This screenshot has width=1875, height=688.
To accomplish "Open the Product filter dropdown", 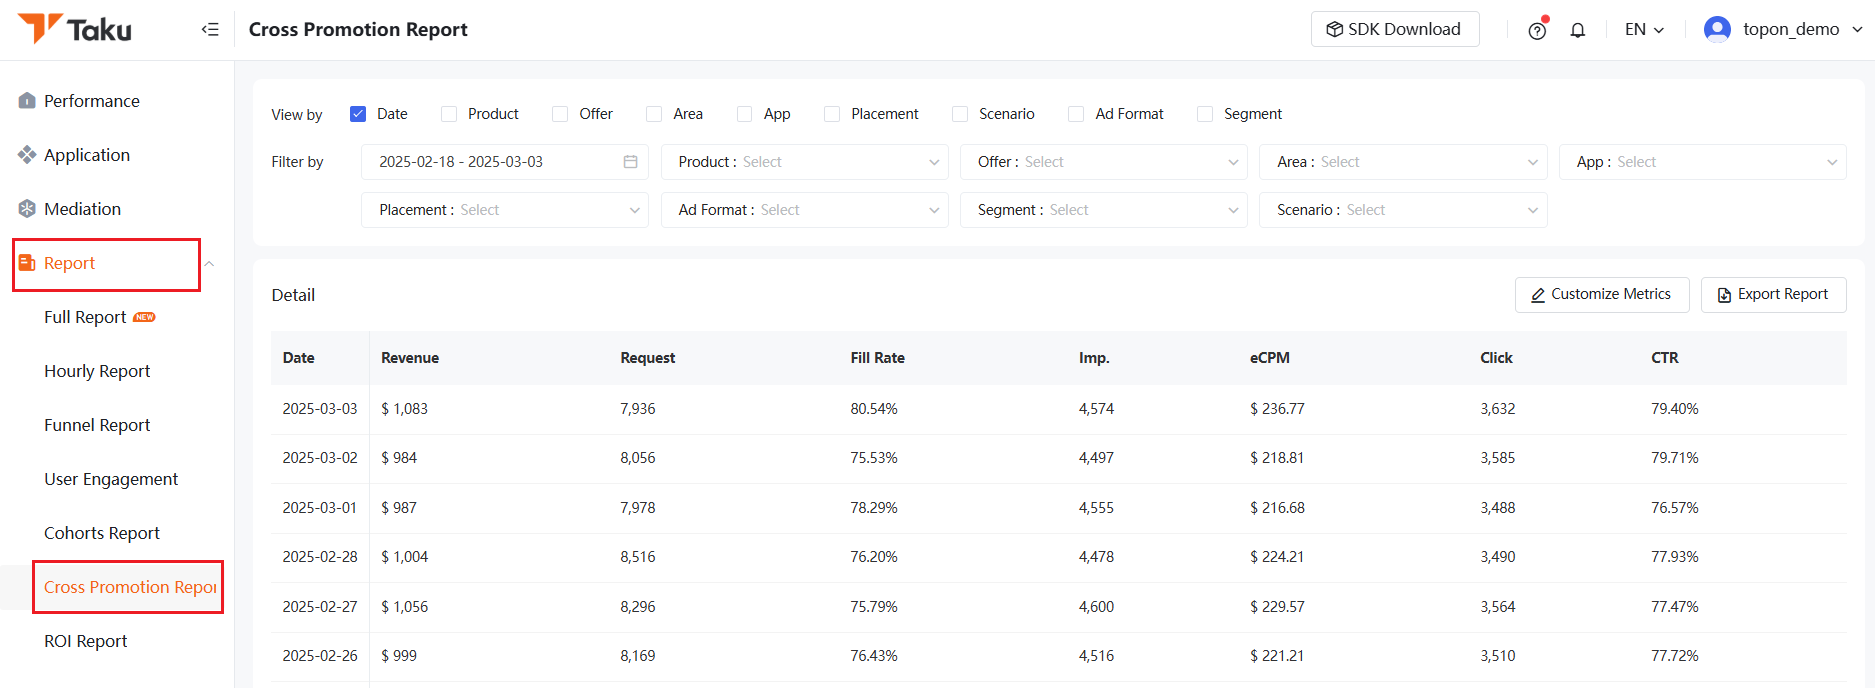I will (x=804, y=162).
